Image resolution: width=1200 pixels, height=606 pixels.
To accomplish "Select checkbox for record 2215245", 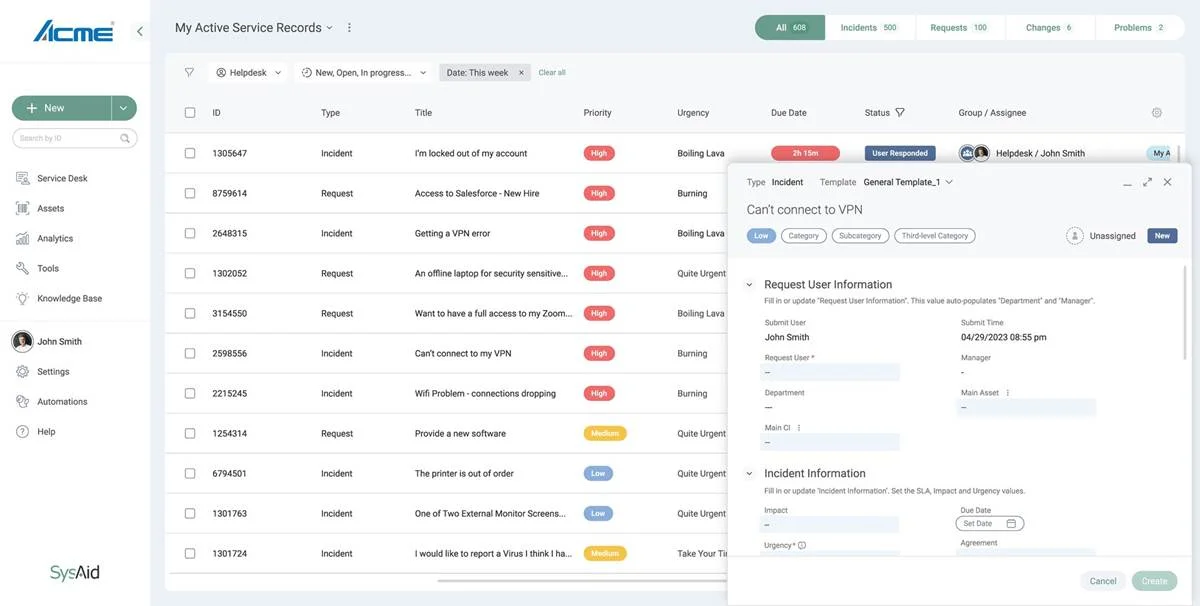I will [x=190, y=393].
